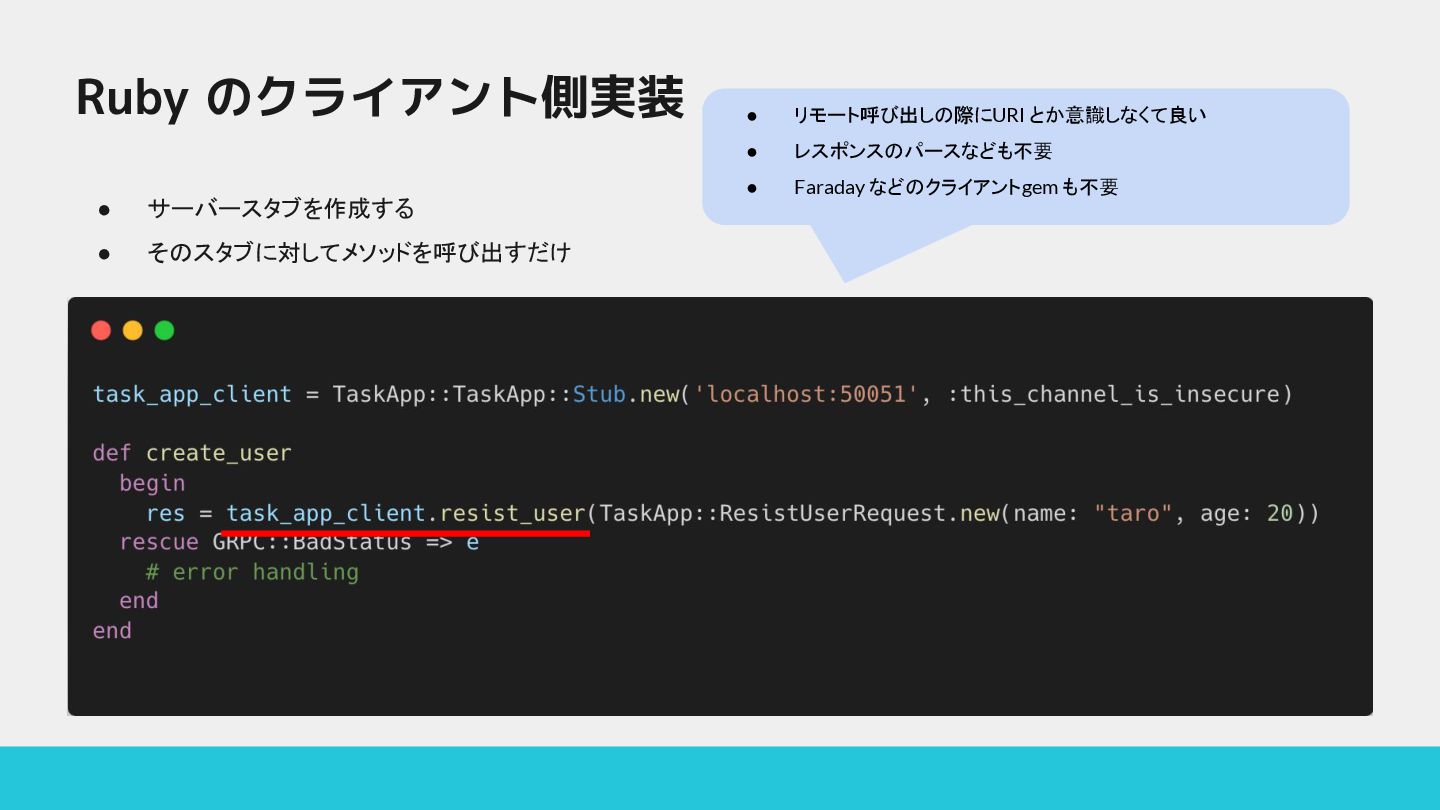
Task: Click the underlined "resist_user" method call
Action: 512,514
